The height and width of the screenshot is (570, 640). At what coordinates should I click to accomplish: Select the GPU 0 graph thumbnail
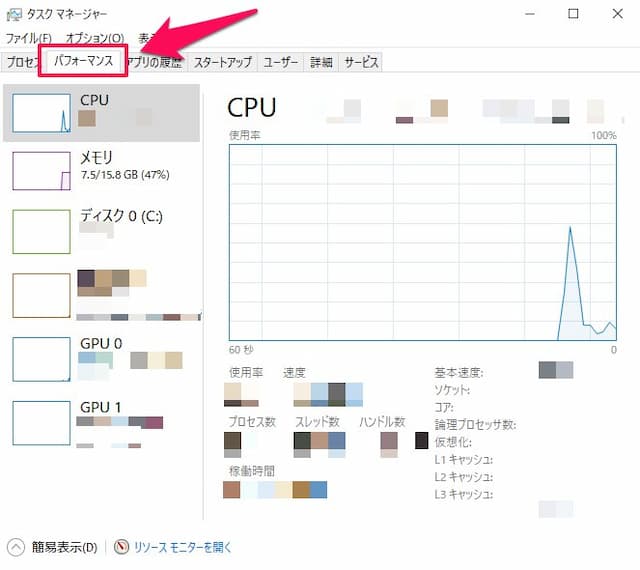pos(41,359)
